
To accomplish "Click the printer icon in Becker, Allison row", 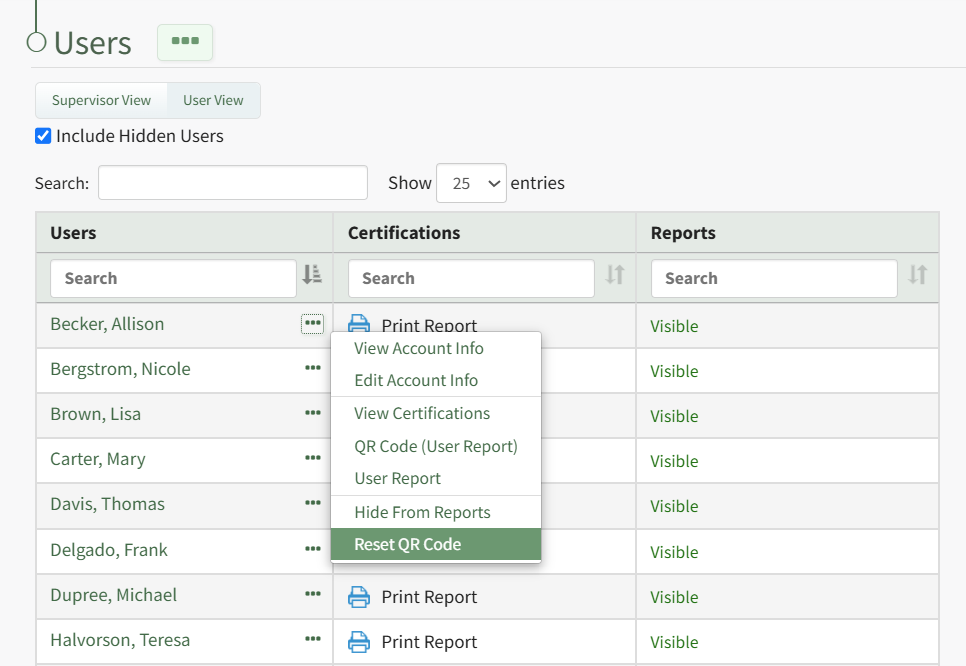I will pos(359,323).
